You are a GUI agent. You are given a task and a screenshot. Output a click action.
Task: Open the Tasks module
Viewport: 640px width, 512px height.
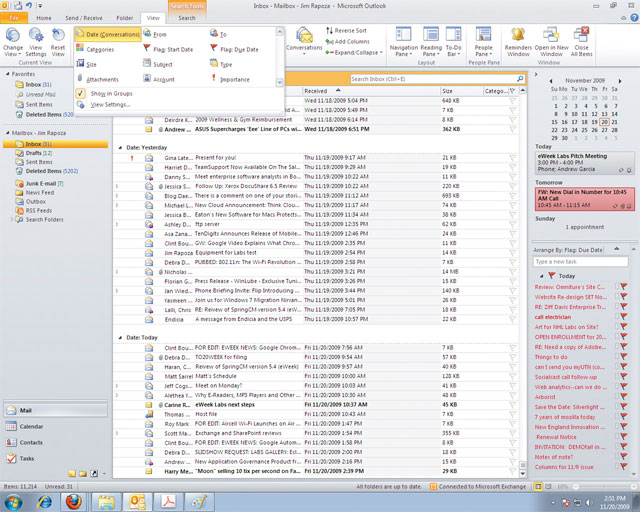56,458
